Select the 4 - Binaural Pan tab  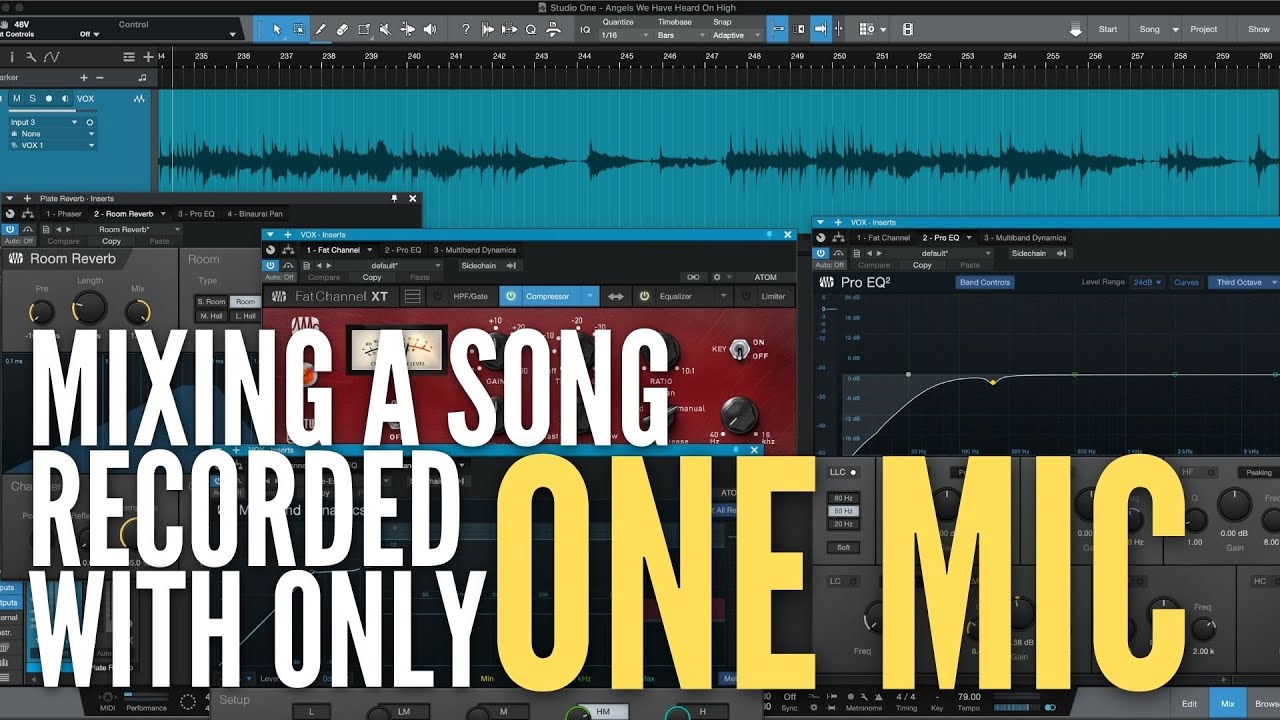coord(255,214)
